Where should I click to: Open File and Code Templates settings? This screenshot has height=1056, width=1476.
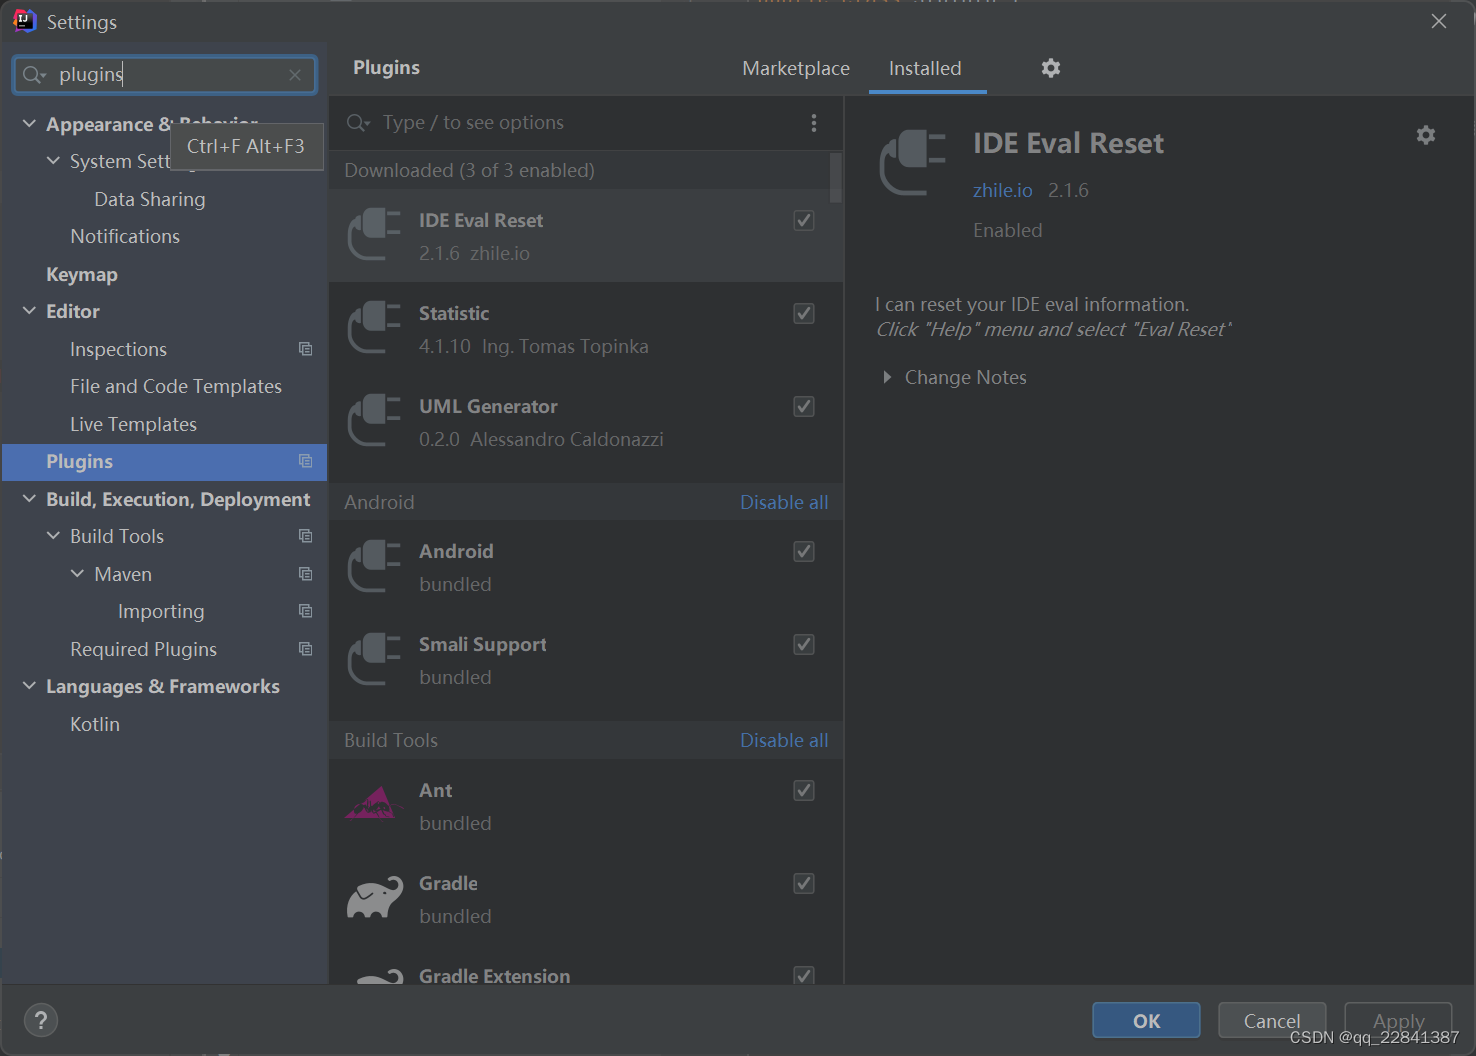tap(176, 386)
